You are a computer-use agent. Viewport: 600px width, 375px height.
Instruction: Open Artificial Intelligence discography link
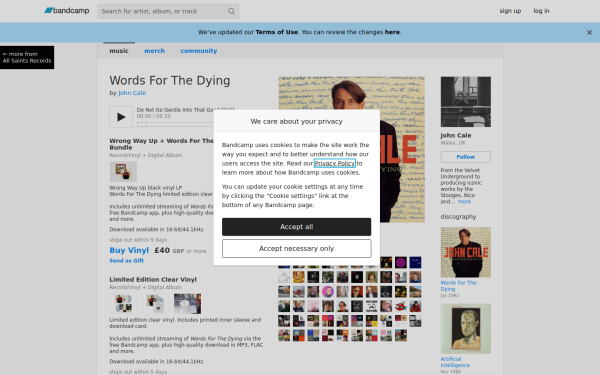click(455, 362)
